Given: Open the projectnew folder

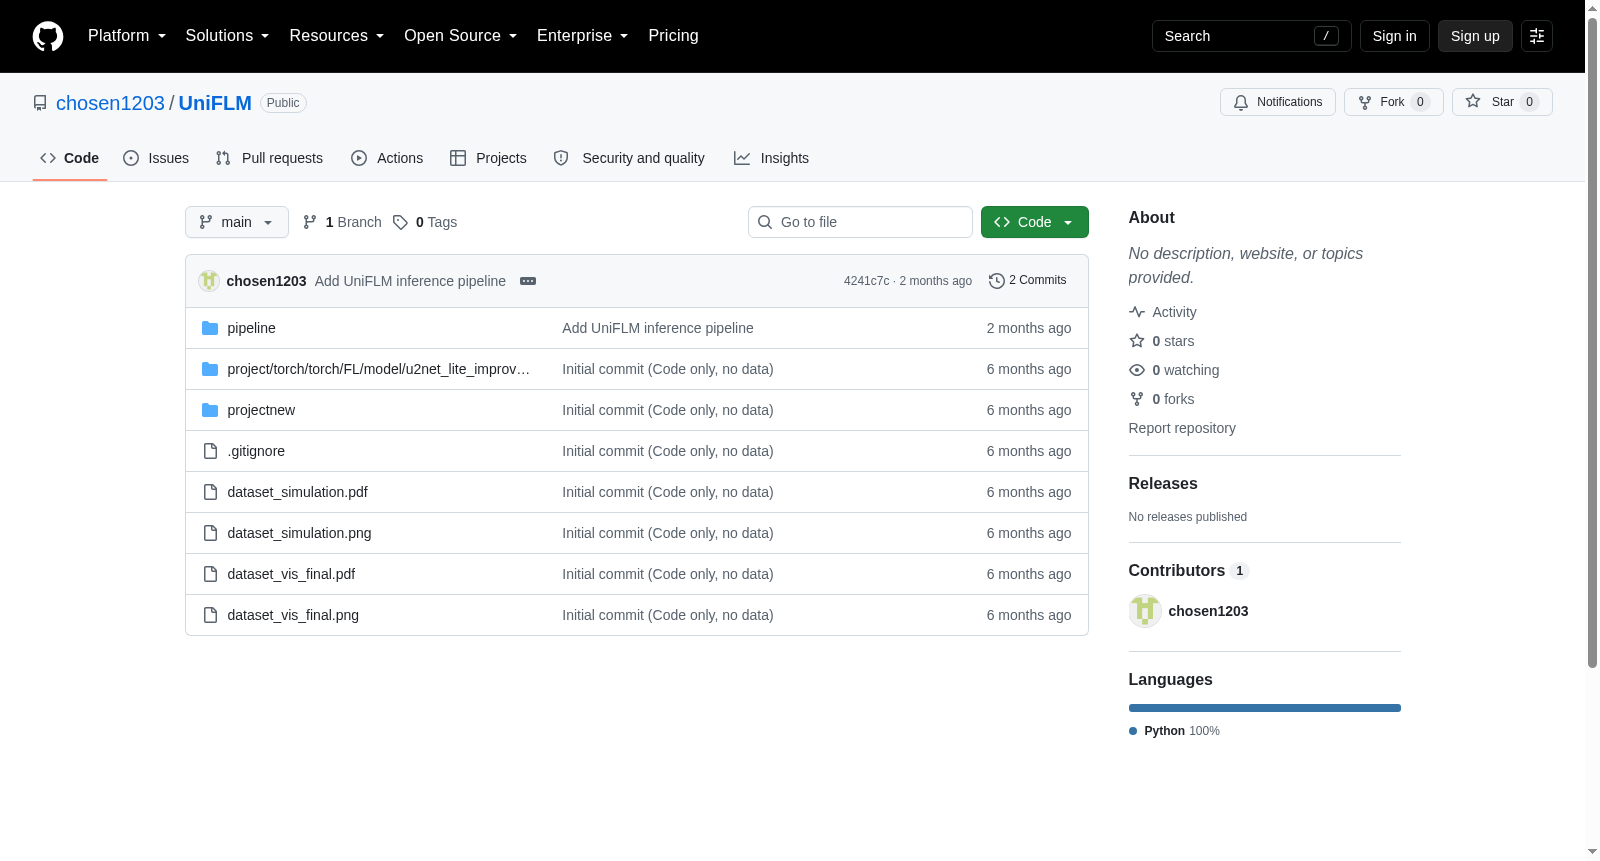Looking at the screenshot, I should click(261, 410).
